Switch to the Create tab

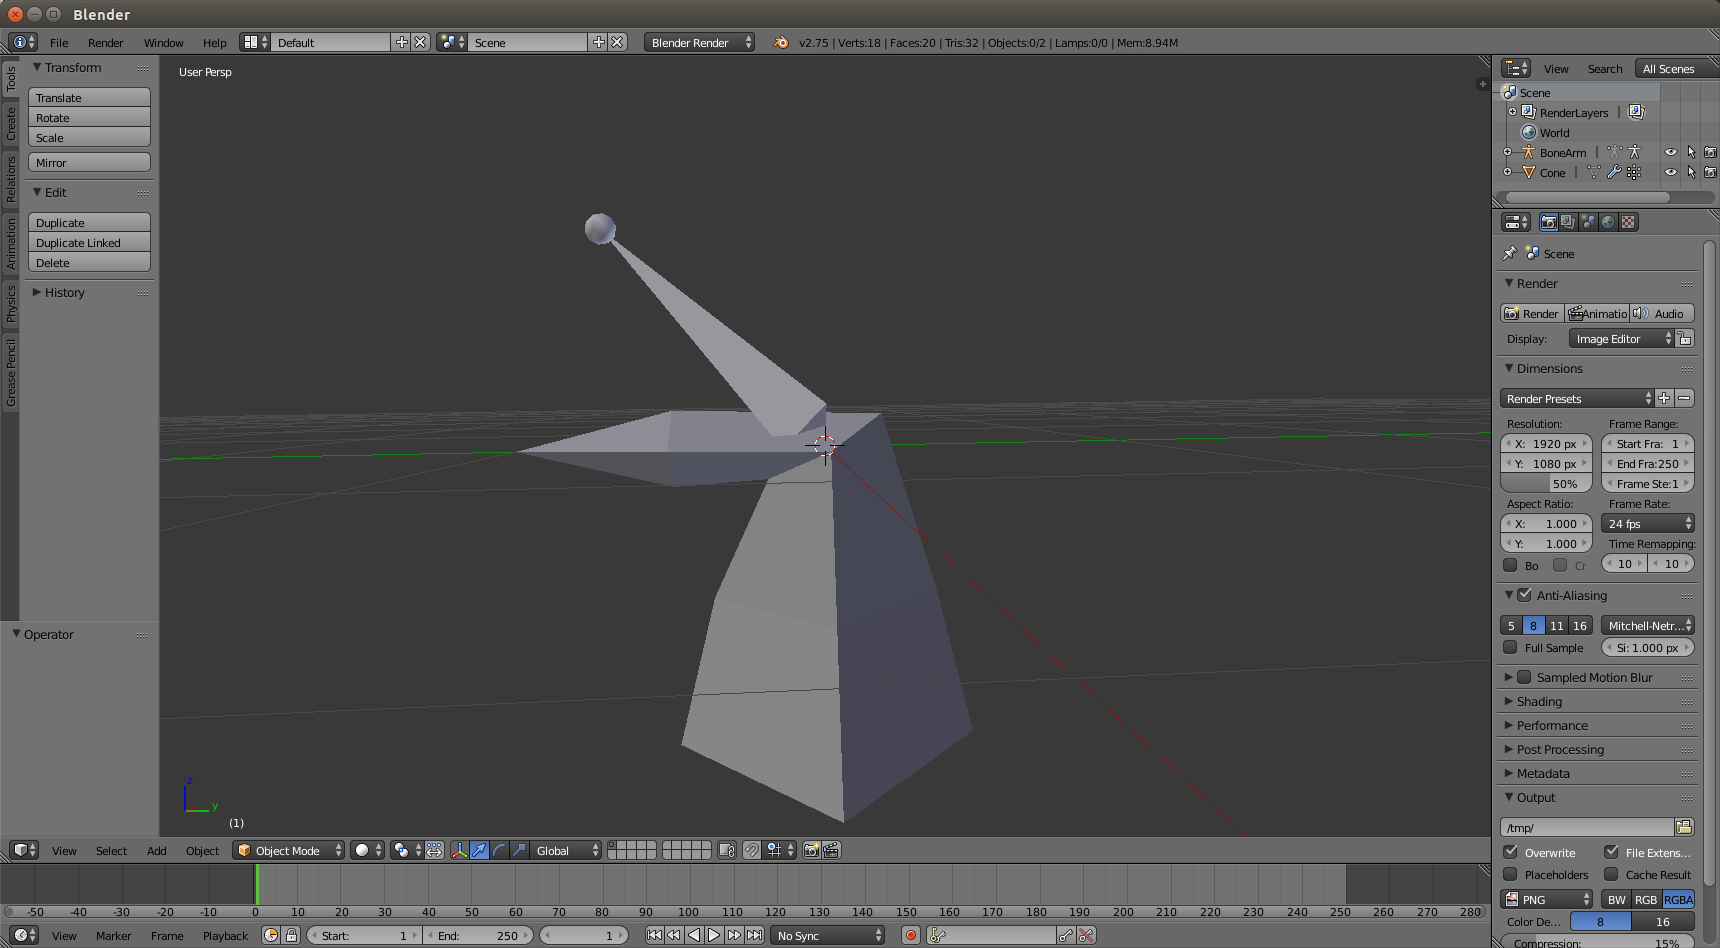[x=10, y=124]
